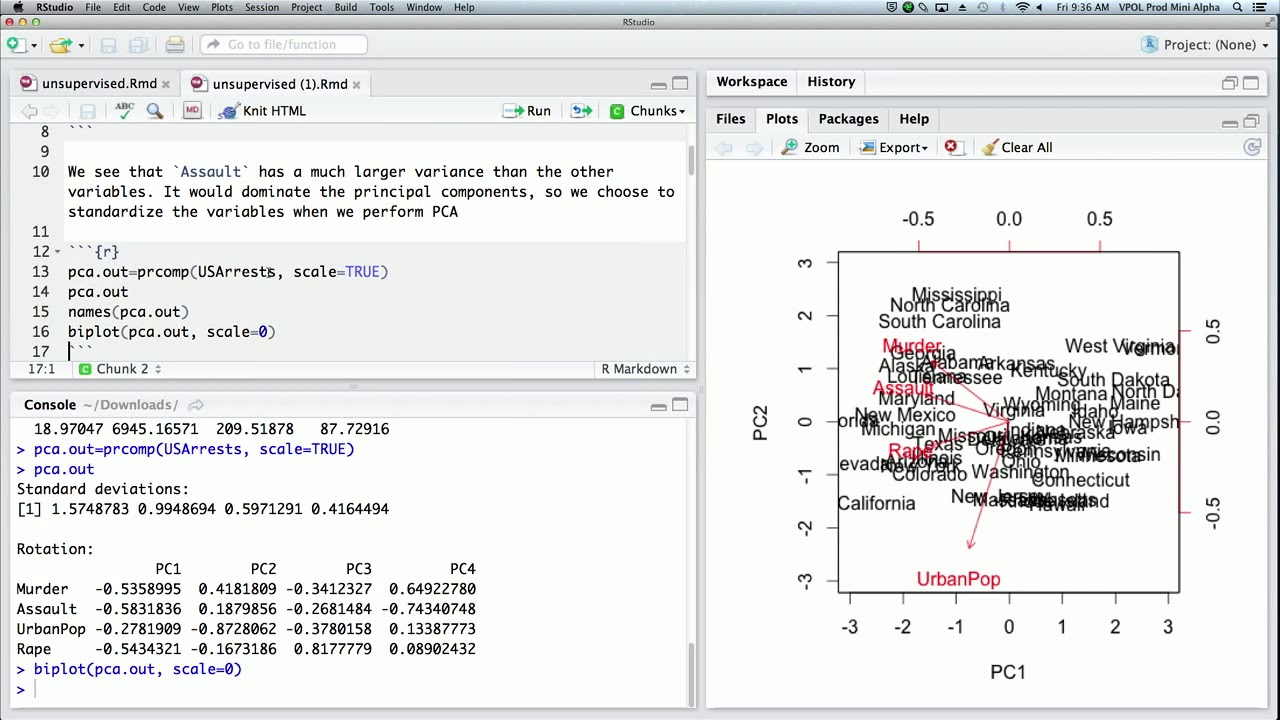Maximize the Console pane
This screenshot has height=720, width=1280.
tap(680, 405)
